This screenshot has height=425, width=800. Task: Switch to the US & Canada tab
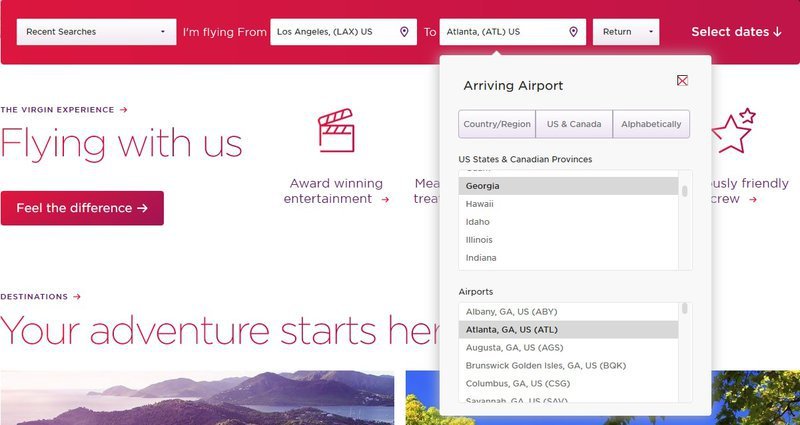[x=574, y=124]
